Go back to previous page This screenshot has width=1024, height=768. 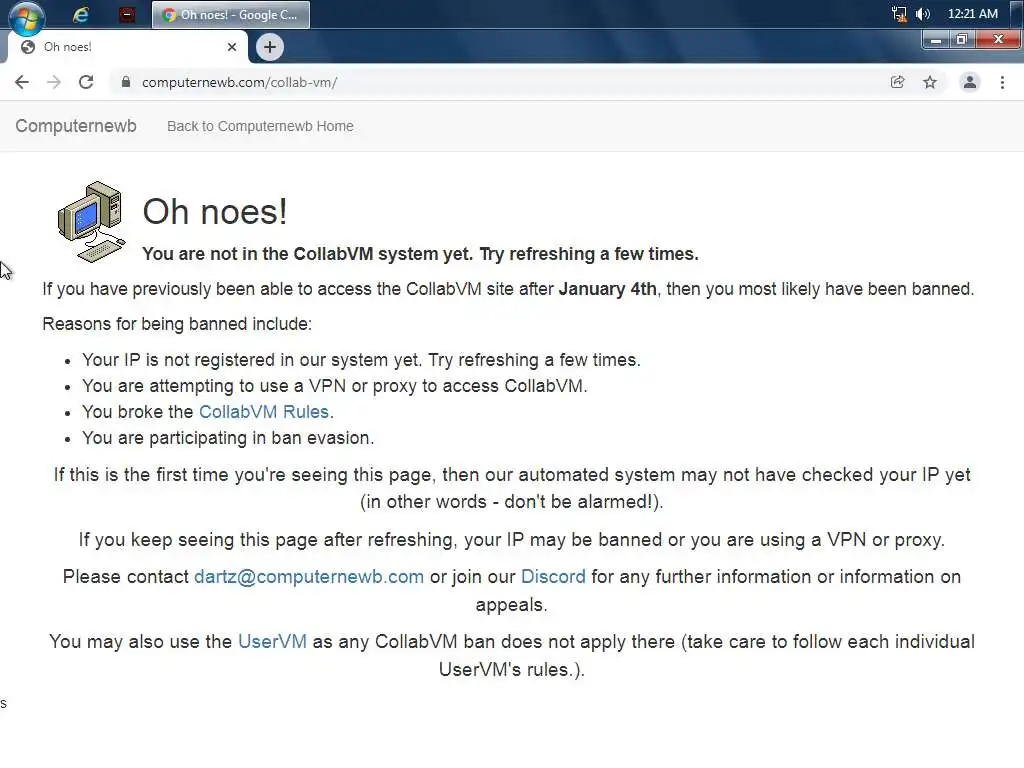coord(22,82)
